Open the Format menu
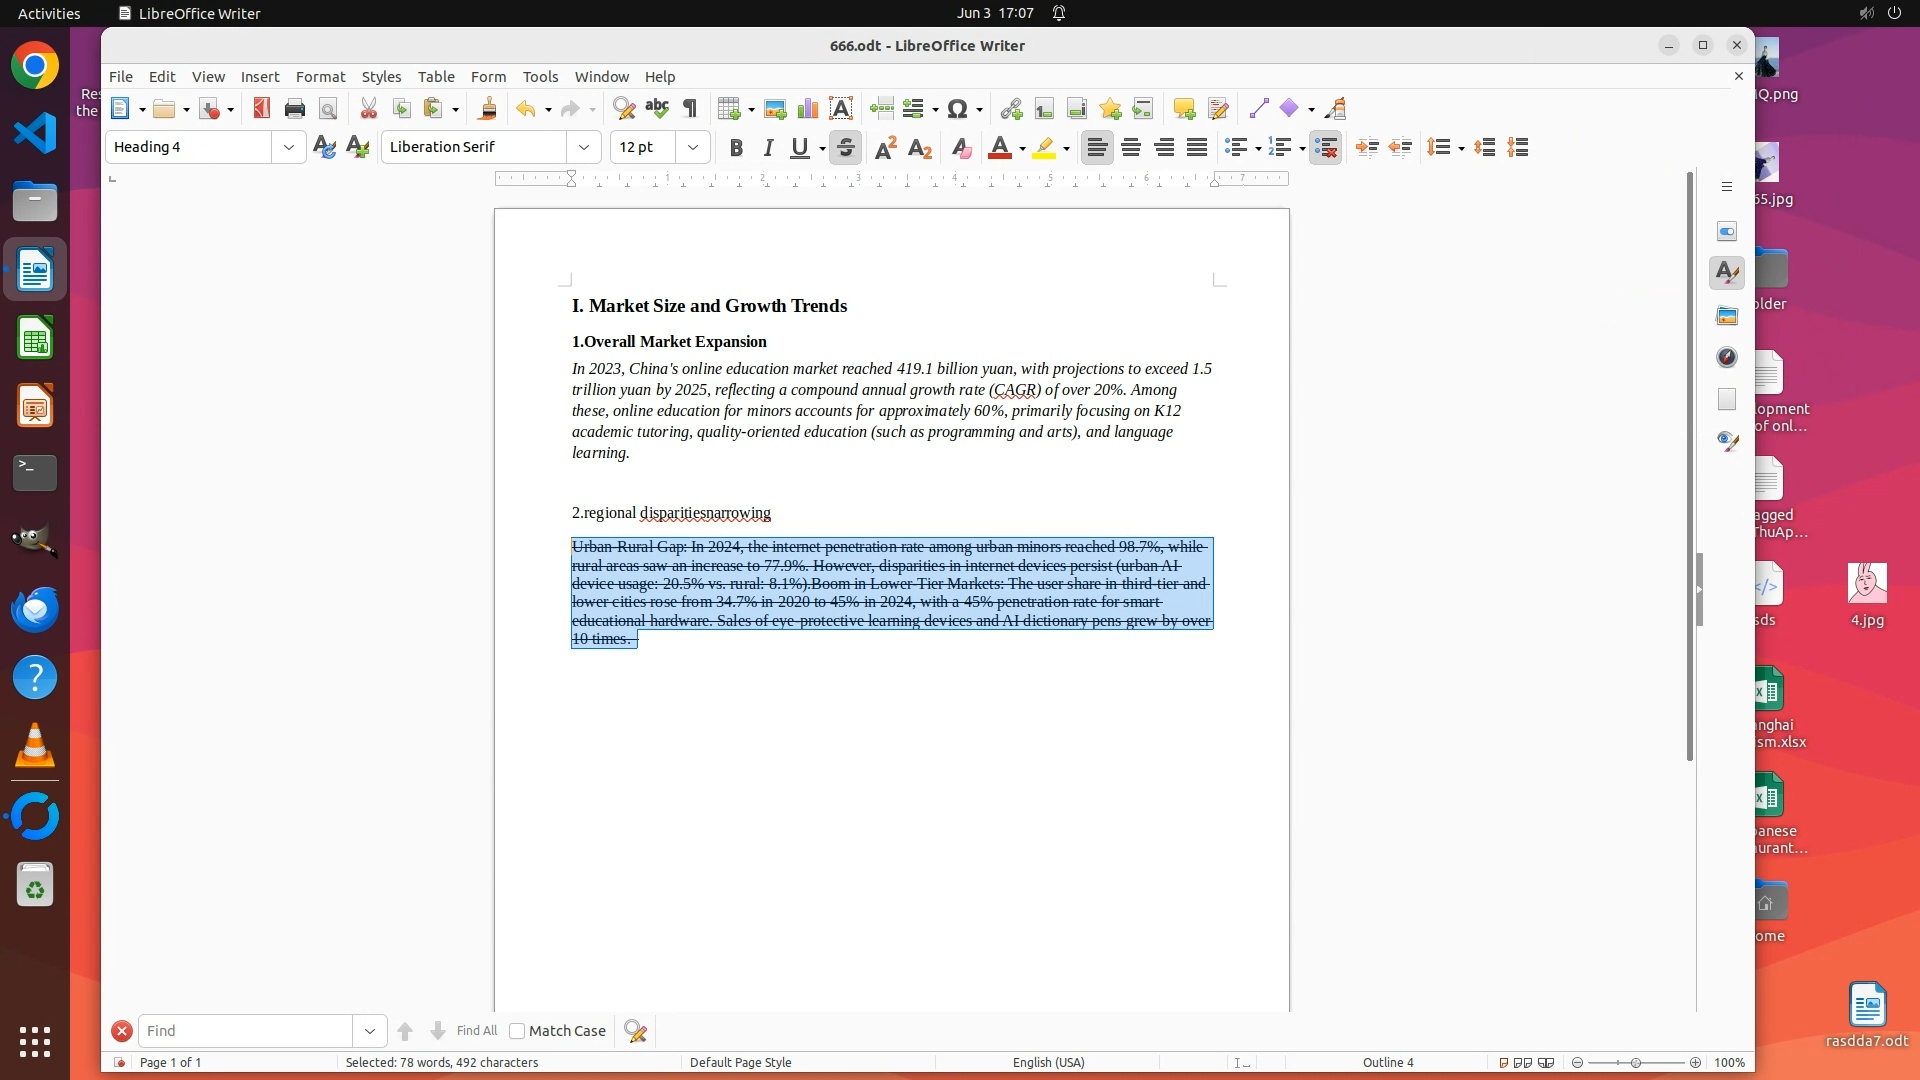The height and width of the screenshot is (1080, 1920). pos(320,77)
